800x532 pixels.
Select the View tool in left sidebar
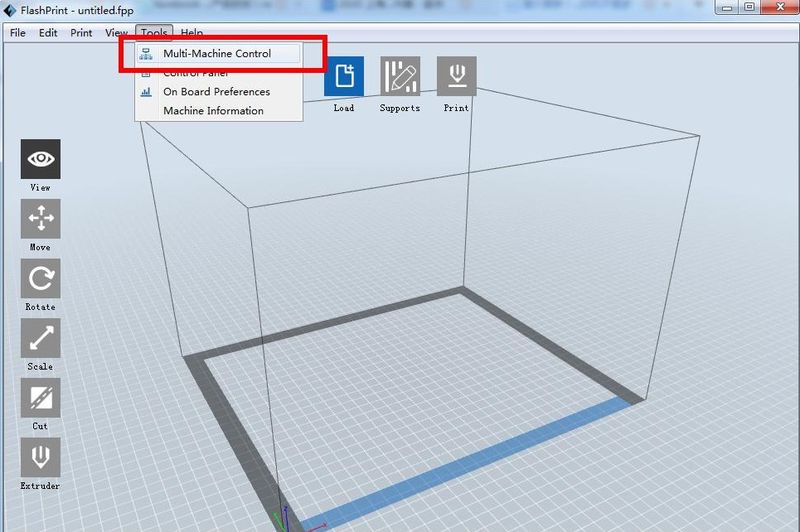[40, 159]
